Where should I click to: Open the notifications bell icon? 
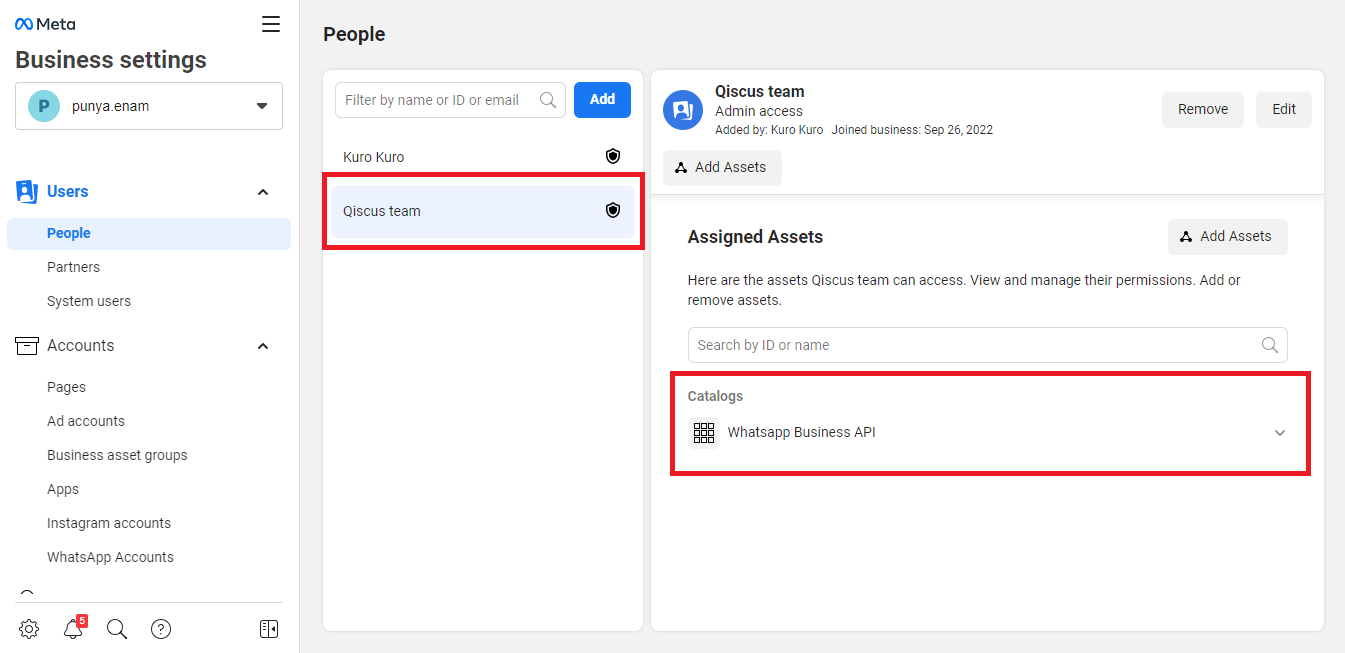coord(73,628)
